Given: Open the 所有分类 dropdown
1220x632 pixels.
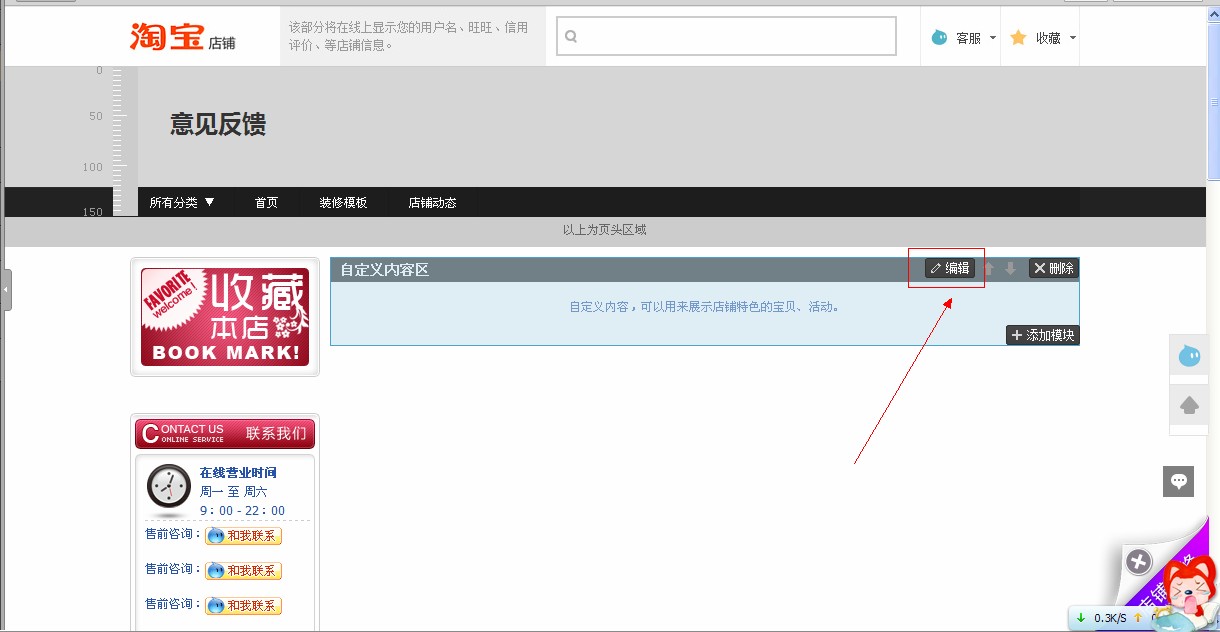Looking at the screenshot, I should click(182, 202).
